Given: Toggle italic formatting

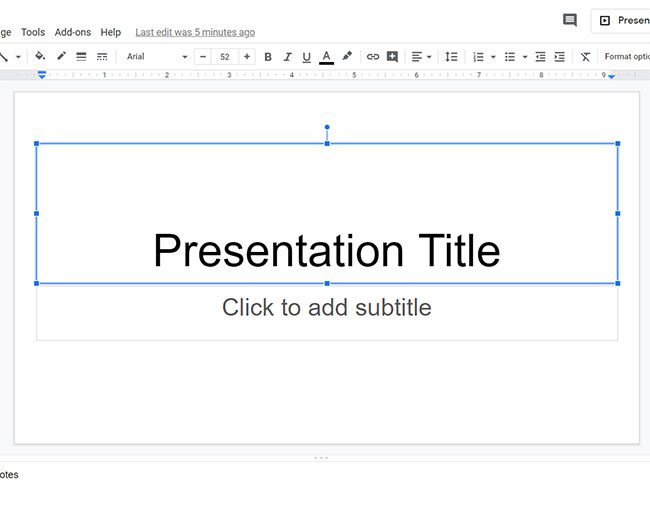Looking at the screenshot, I should [x=287, y=57].
